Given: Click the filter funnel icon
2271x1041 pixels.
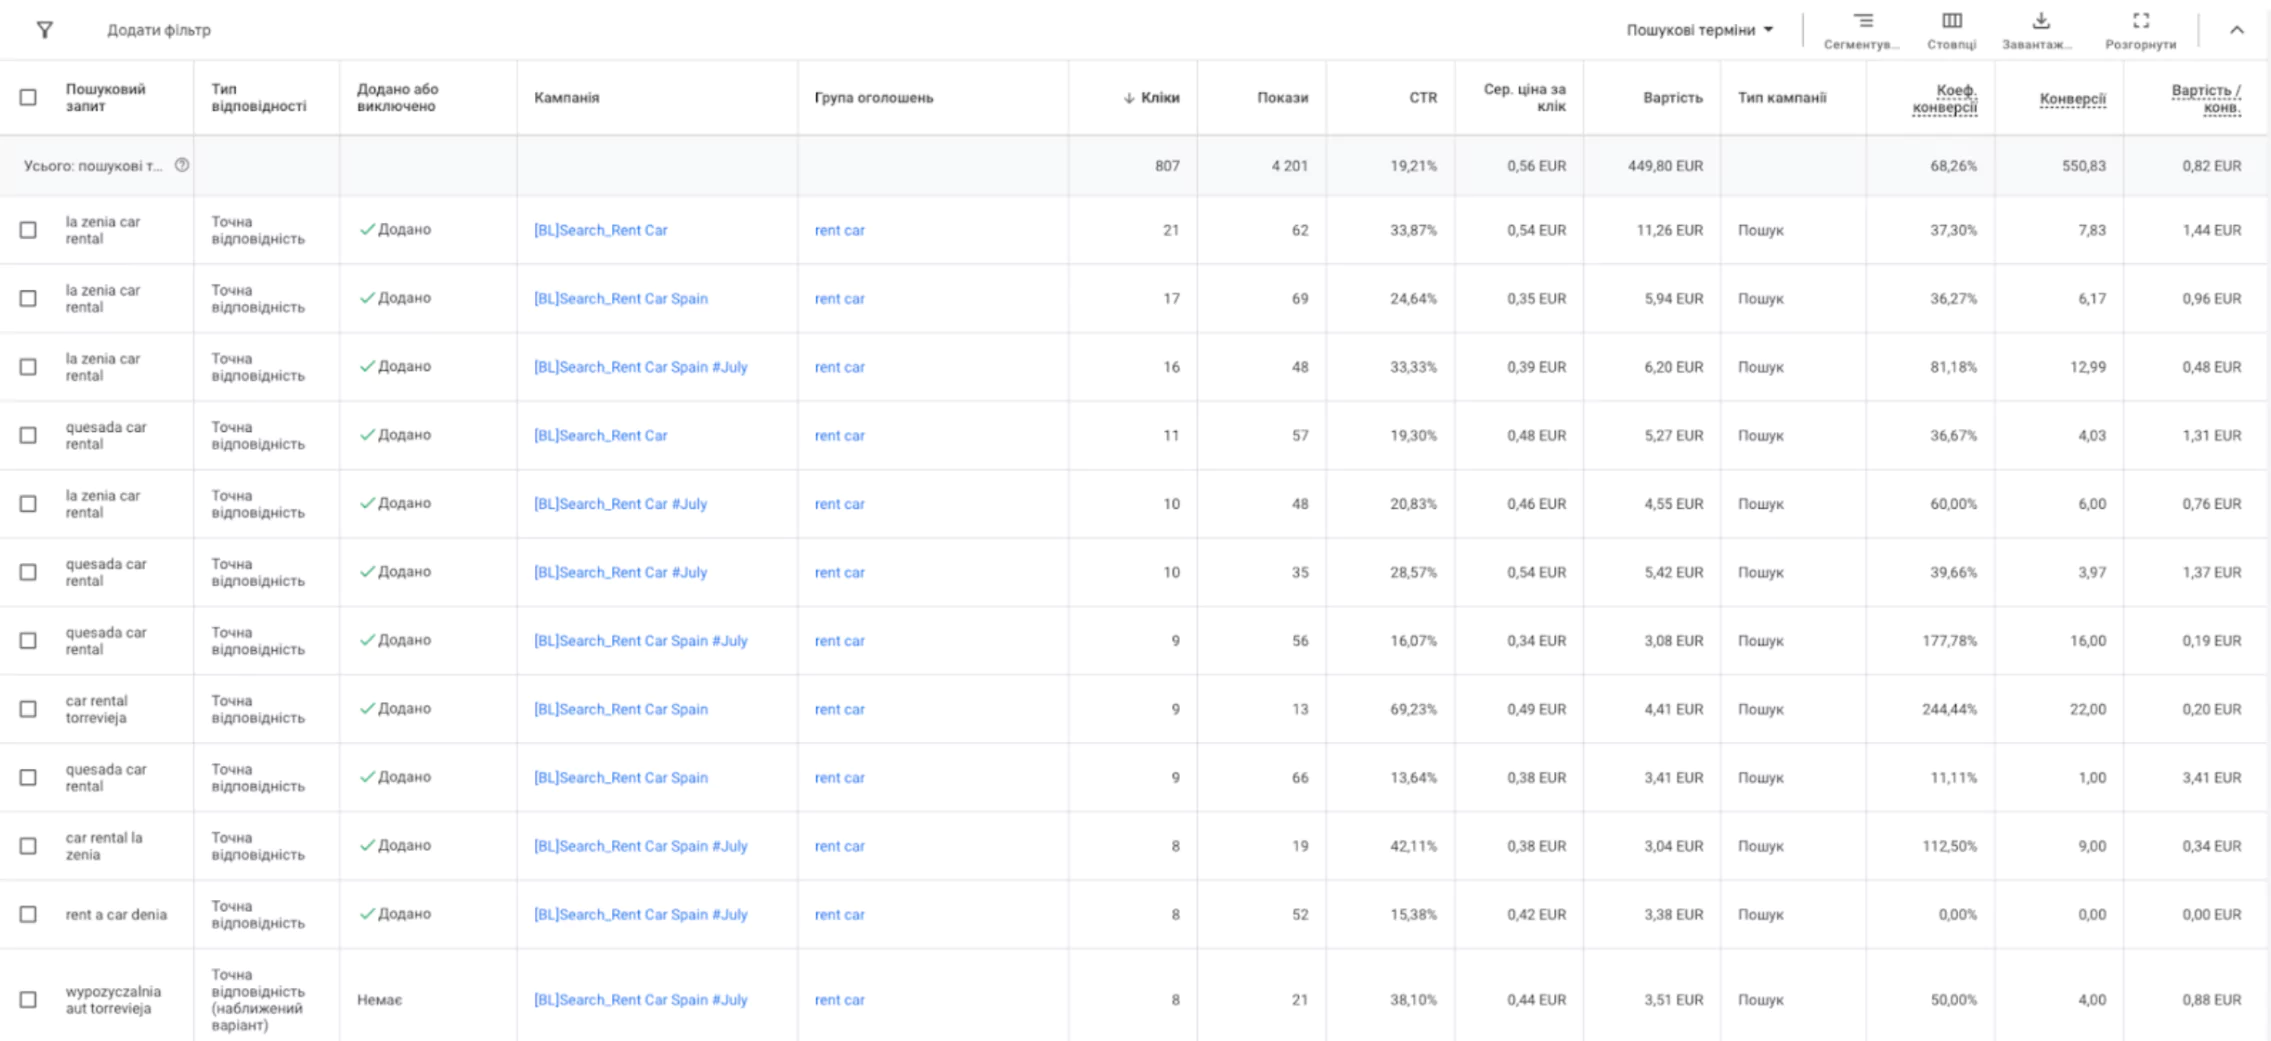Looking at the screenshot, I should [44, 30].
